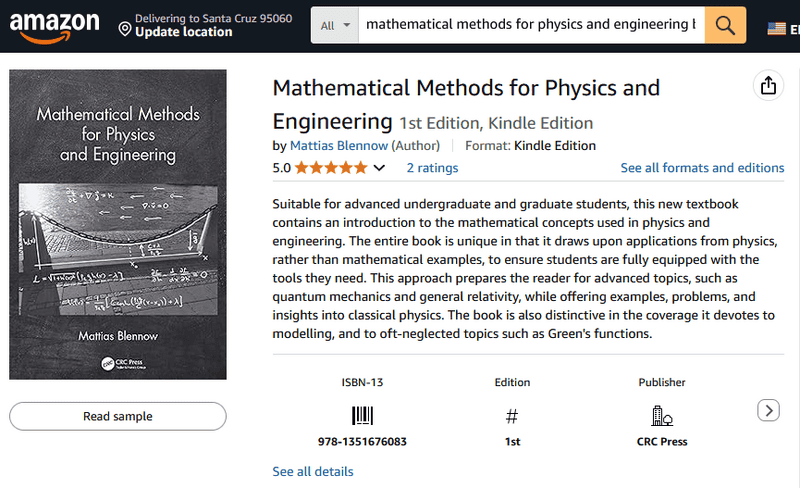The height and width of the screenshot is (488, 800).
Task: Click the Amazon logo
Action: 55,26
